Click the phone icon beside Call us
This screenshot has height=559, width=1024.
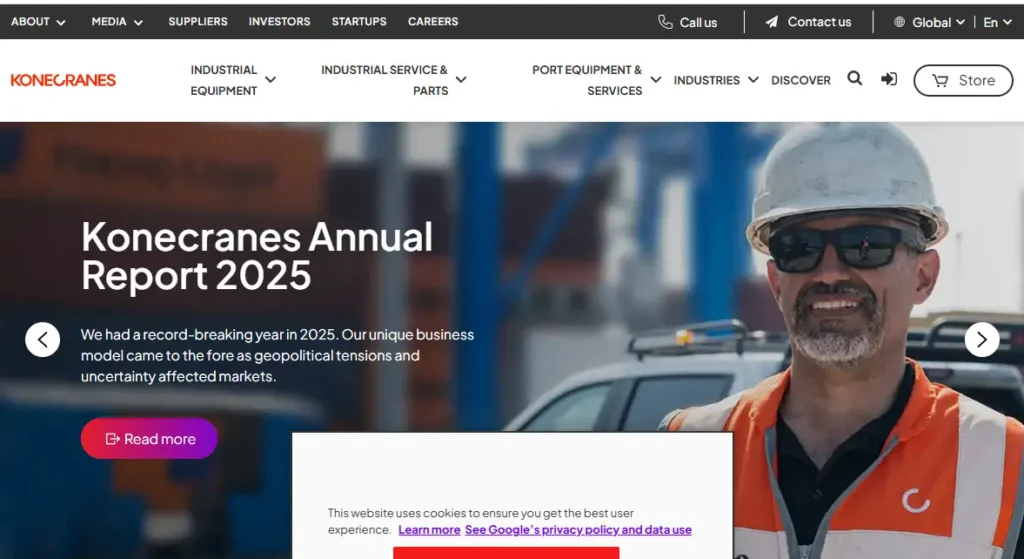(x=665, y=22)
